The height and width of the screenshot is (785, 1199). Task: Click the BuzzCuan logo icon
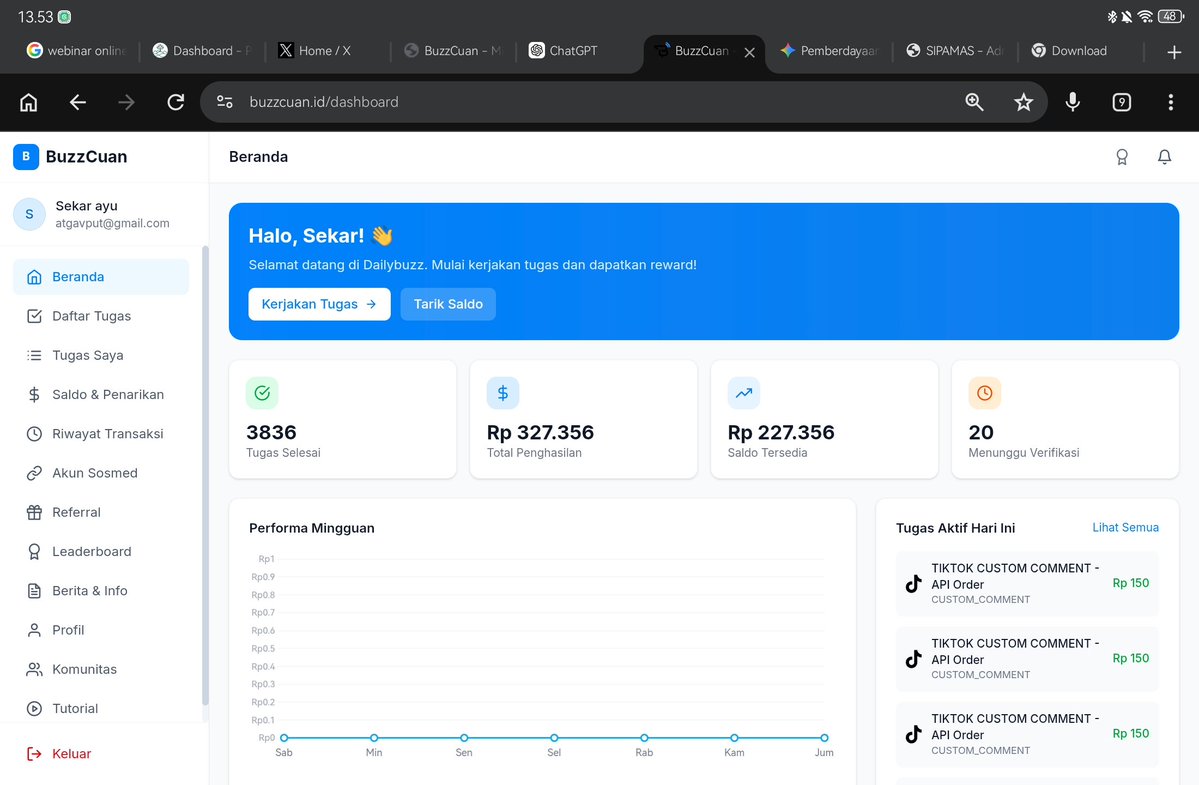26,157
